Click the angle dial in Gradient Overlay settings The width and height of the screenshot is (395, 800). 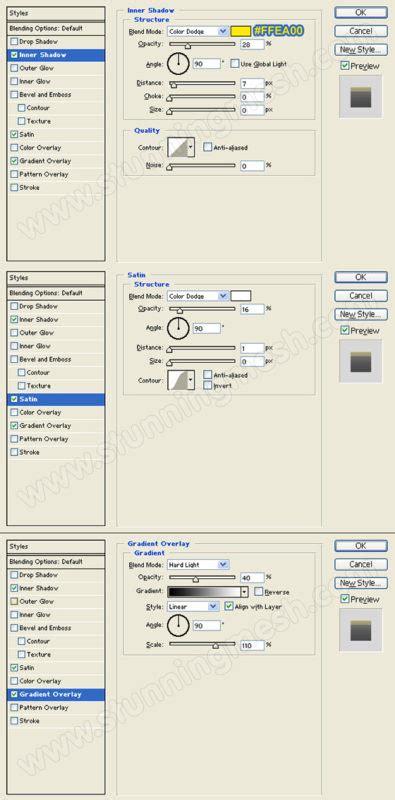pos(178,626)
